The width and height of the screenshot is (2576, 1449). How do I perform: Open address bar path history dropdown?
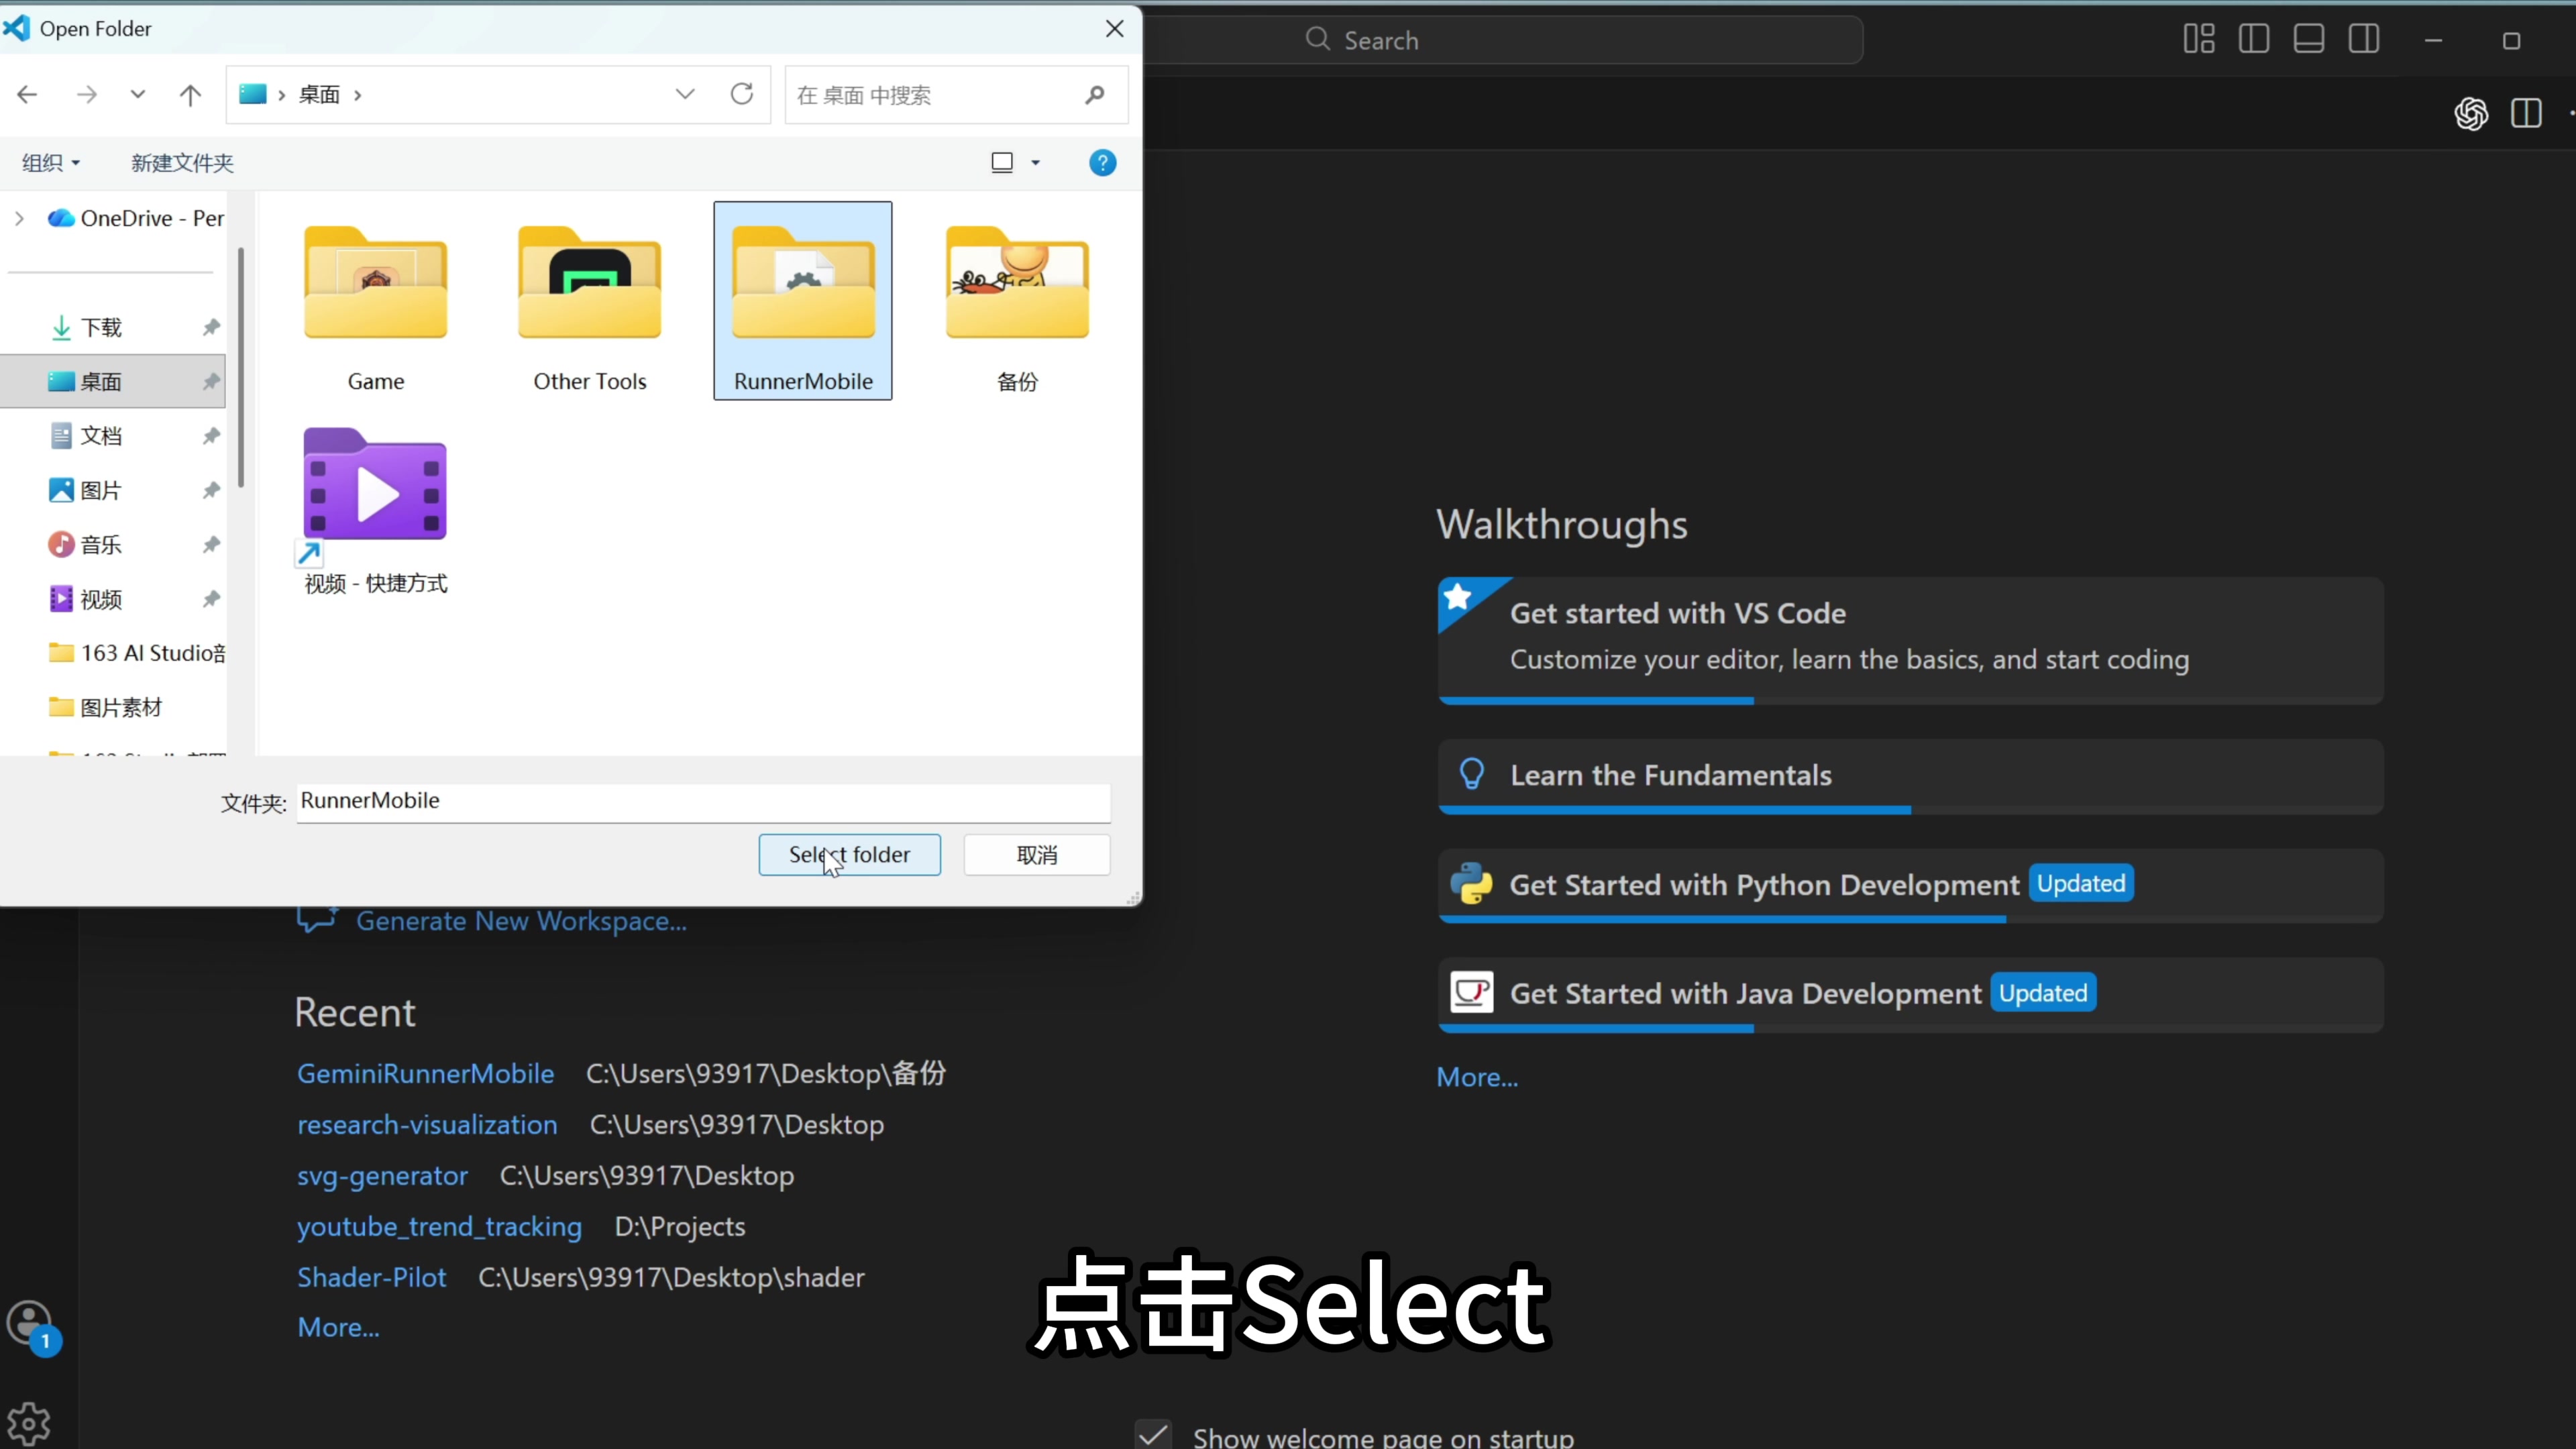click(685, 94)
